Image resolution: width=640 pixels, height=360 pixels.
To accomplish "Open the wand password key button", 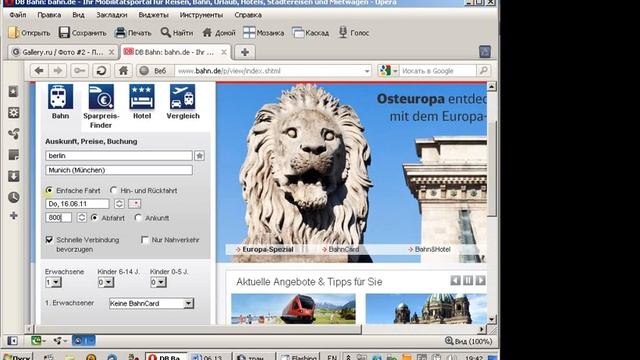I will [80, 71].
